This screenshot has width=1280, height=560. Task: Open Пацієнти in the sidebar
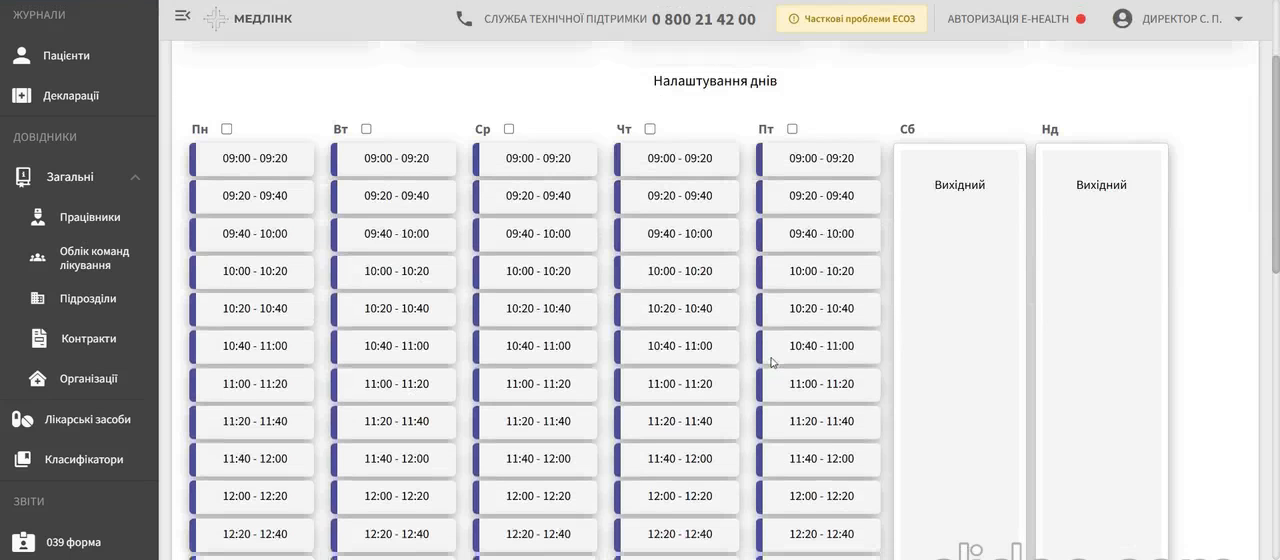[66, 56]
